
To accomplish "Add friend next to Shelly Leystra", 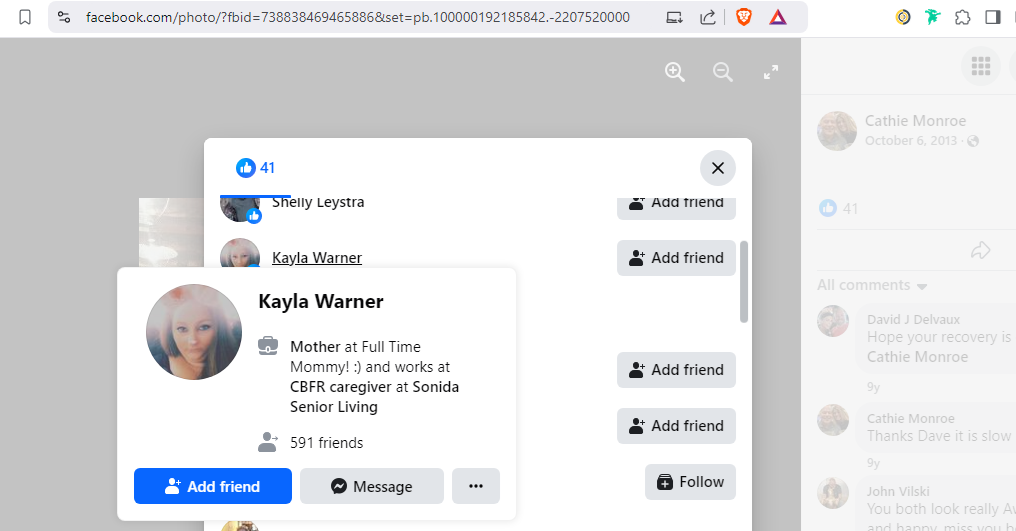I will (x=676, y=206).
